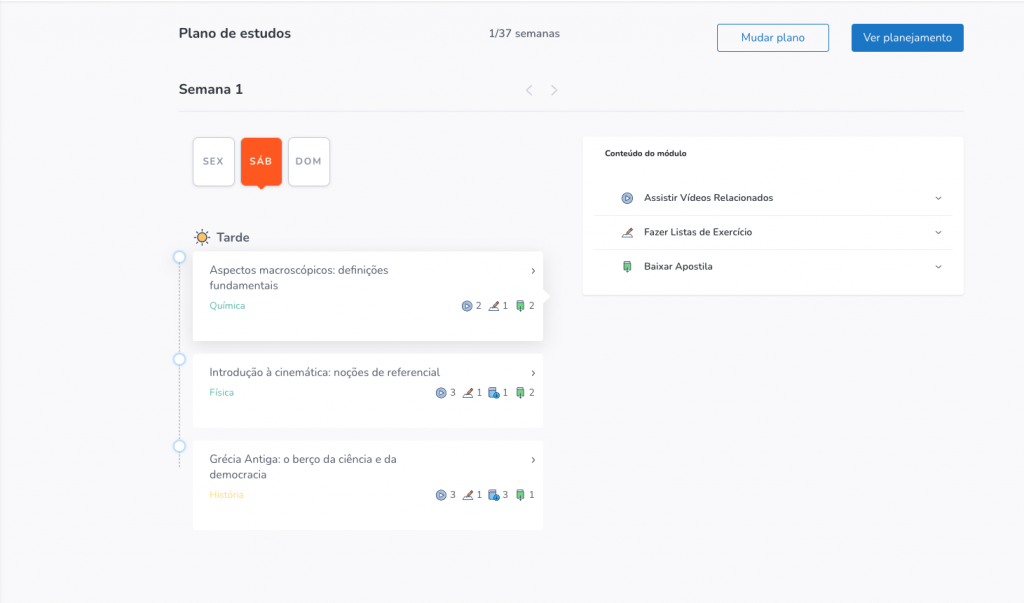This screenshot has width=1024, height=603.
Task: Open the Aspectos macroscópicos module card
Action: point(368,296)
